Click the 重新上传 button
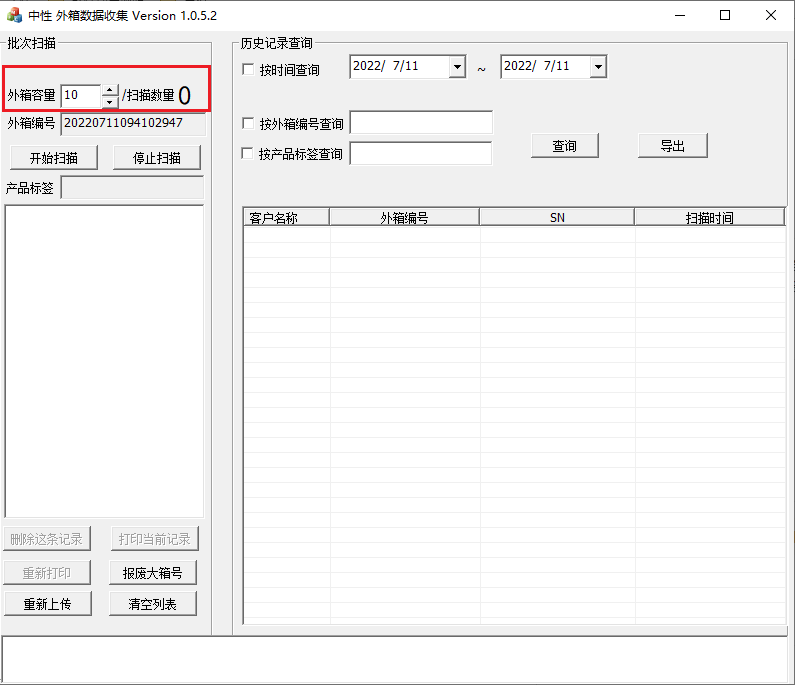The image size is (795, 685). (48, 603)
